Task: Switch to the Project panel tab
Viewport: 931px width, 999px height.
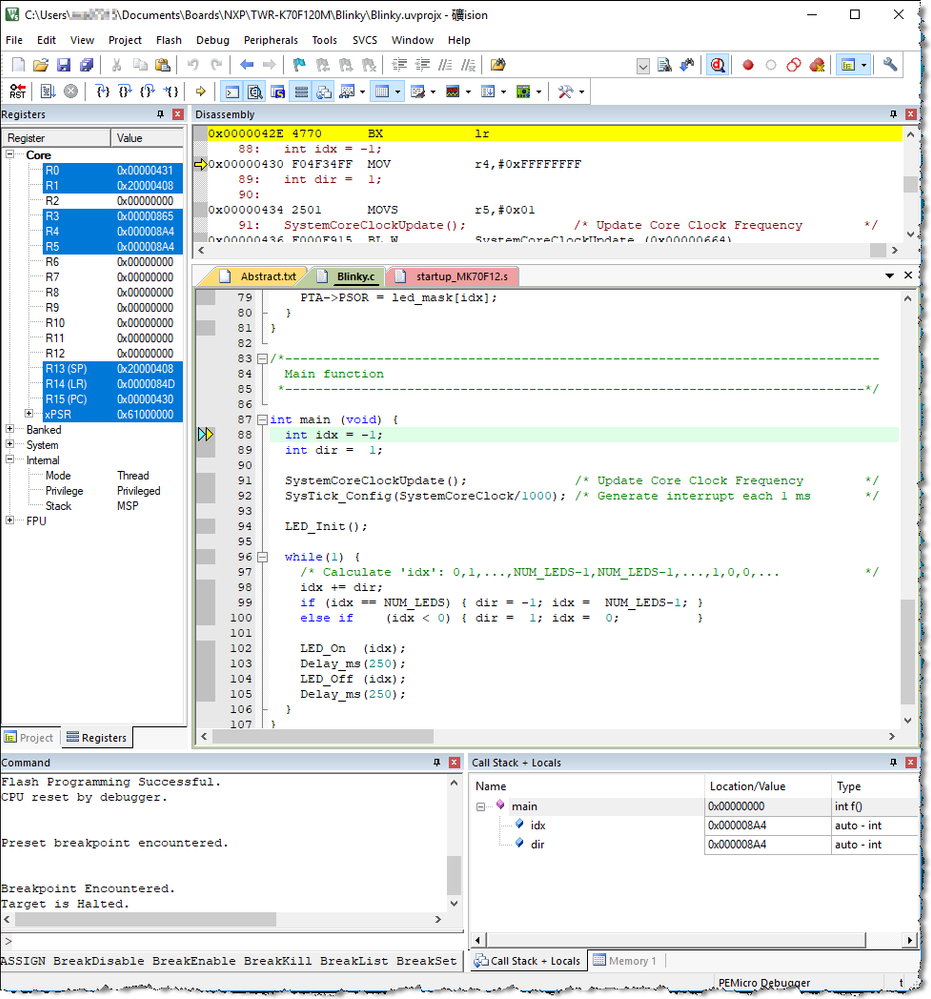Action: [29, 738]
